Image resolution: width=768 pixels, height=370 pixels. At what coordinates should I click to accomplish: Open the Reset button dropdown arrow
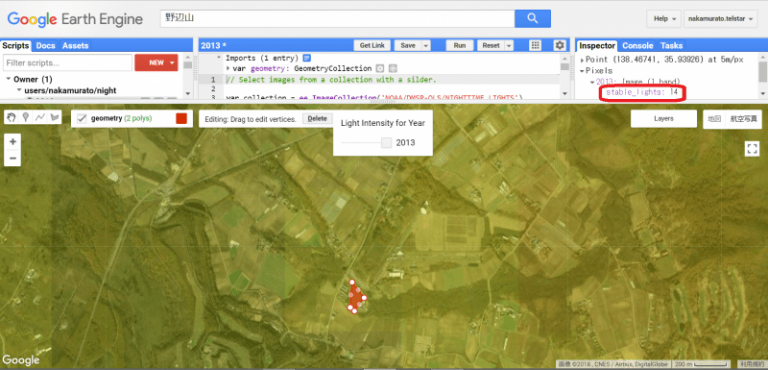pyautogui.click(x=509, y=46)
